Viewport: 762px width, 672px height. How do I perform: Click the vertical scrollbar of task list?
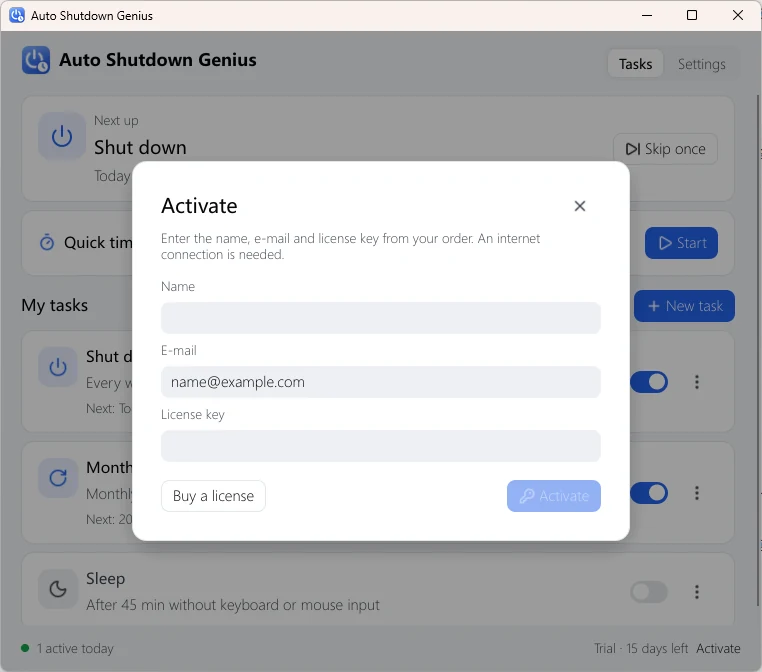(758, 350)
